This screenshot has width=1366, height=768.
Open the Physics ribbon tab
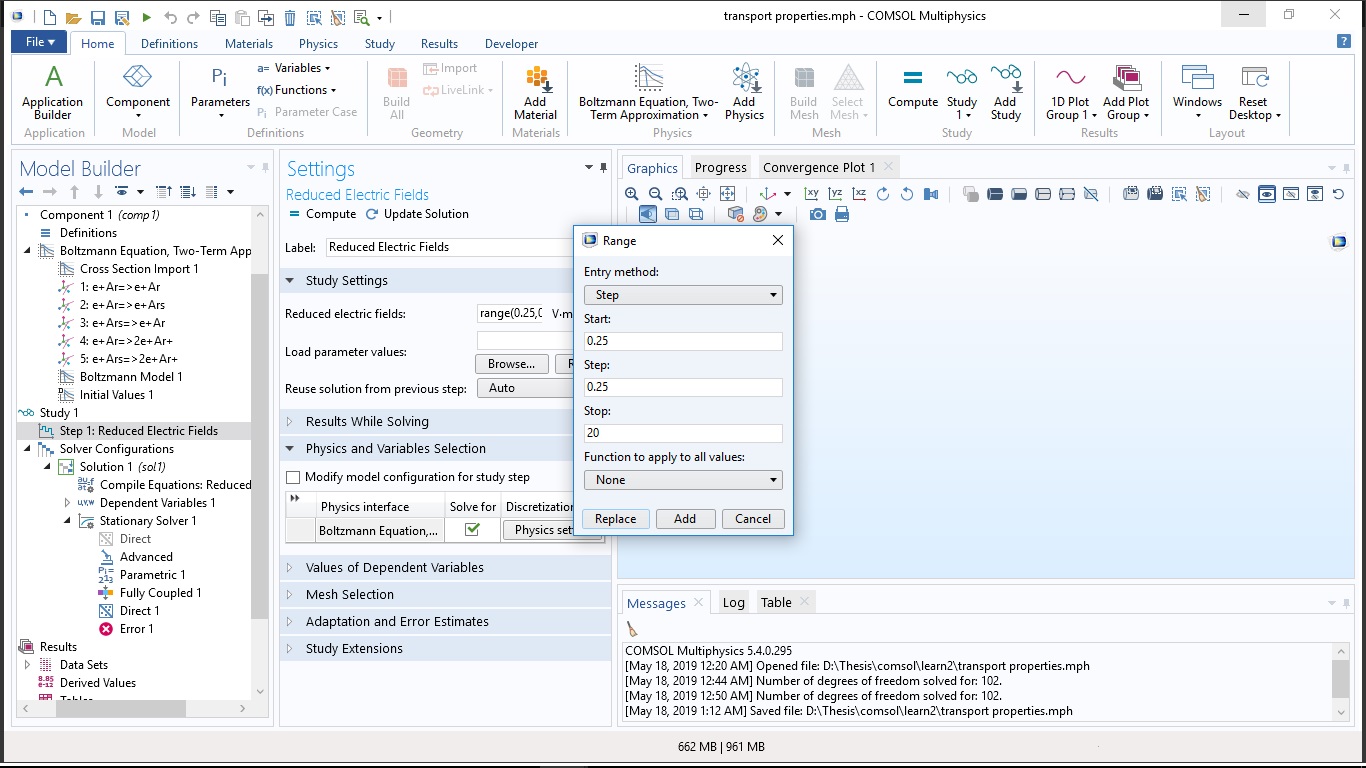[318, 44]
